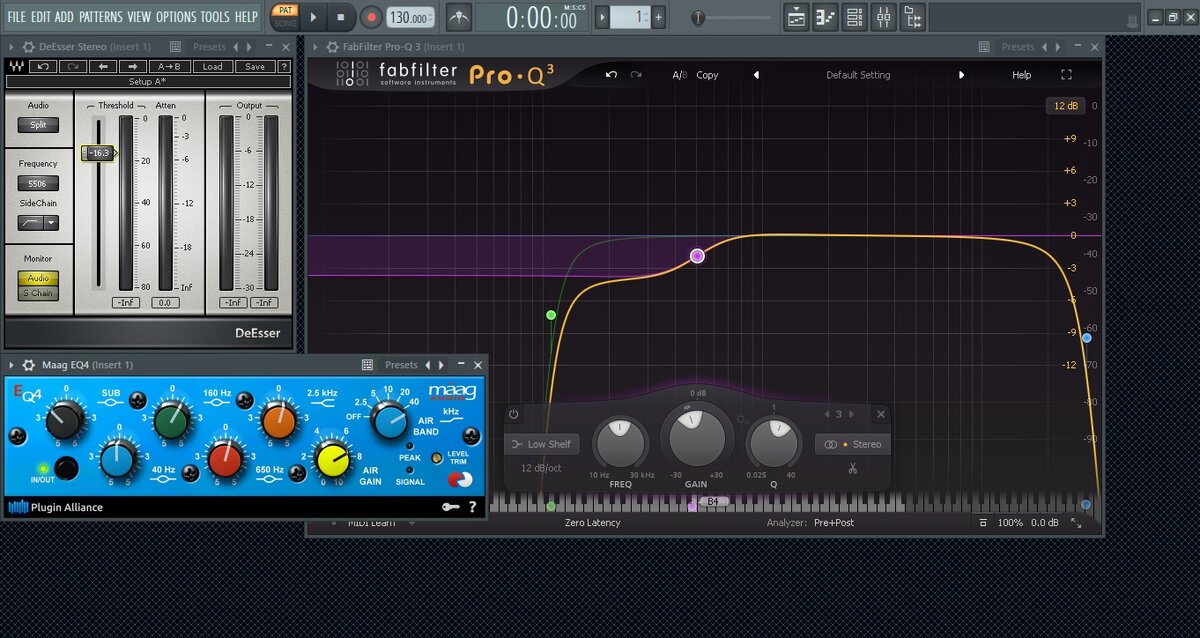Click Pro-Q 3 Copy button
The image size is (1200, 638).
tap(707, 75)
